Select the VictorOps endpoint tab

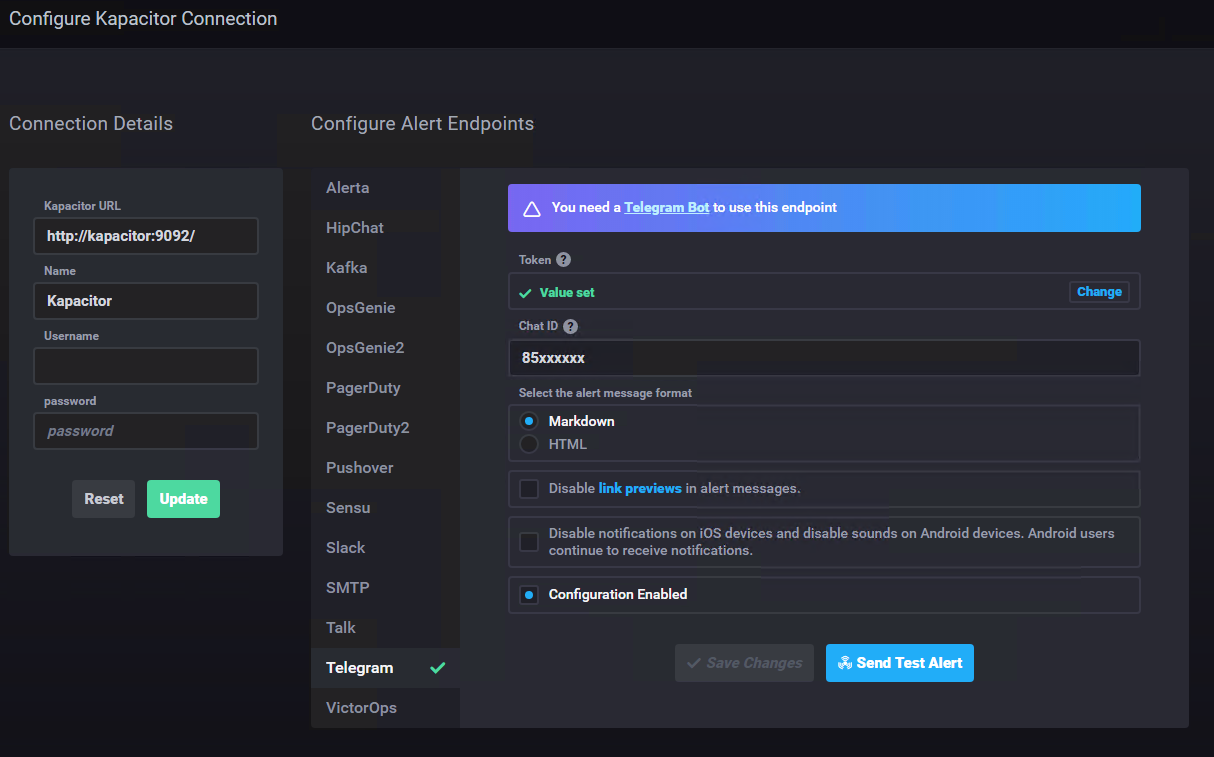[361, 708]
